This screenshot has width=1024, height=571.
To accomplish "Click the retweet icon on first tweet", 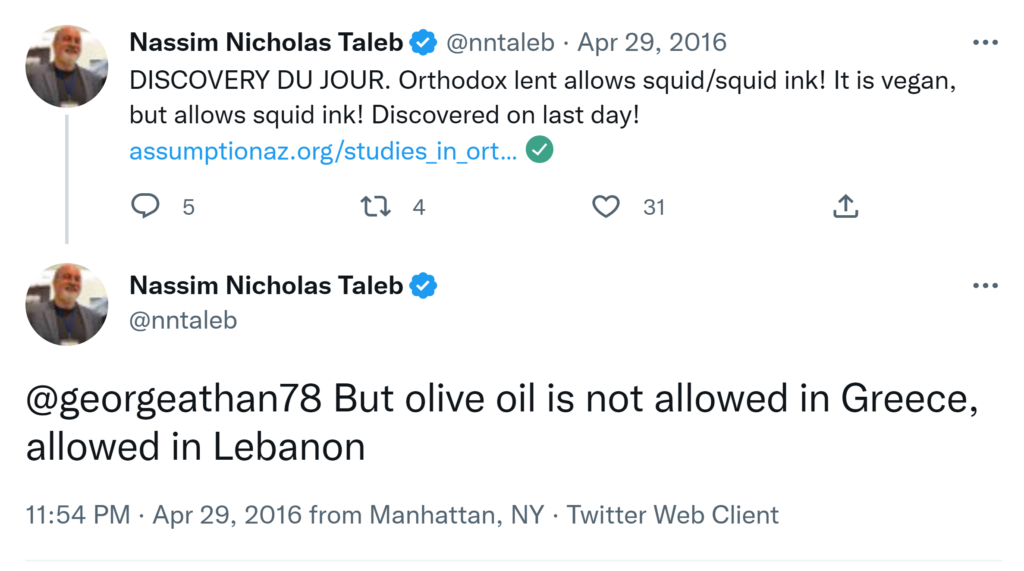I will coord(375,206).
